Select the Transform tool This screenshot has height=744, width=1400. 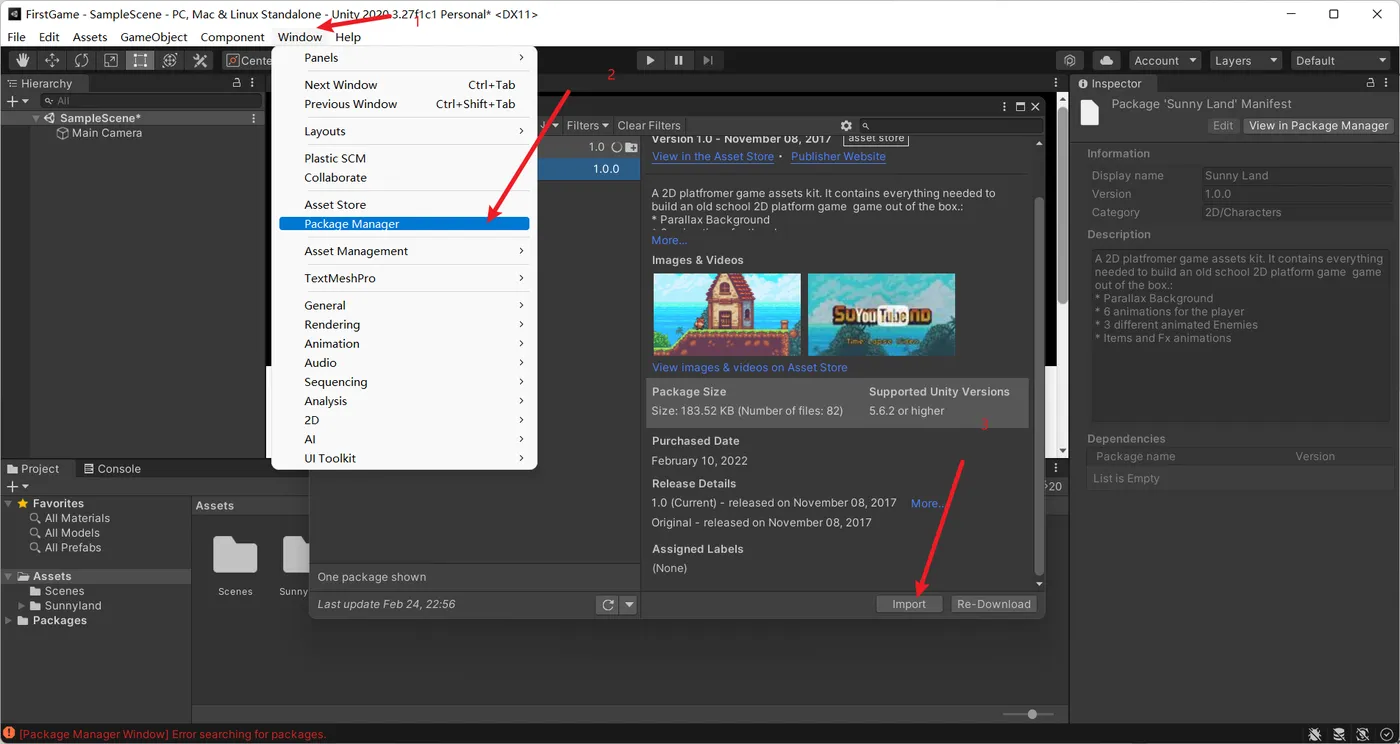pos(170,61)
